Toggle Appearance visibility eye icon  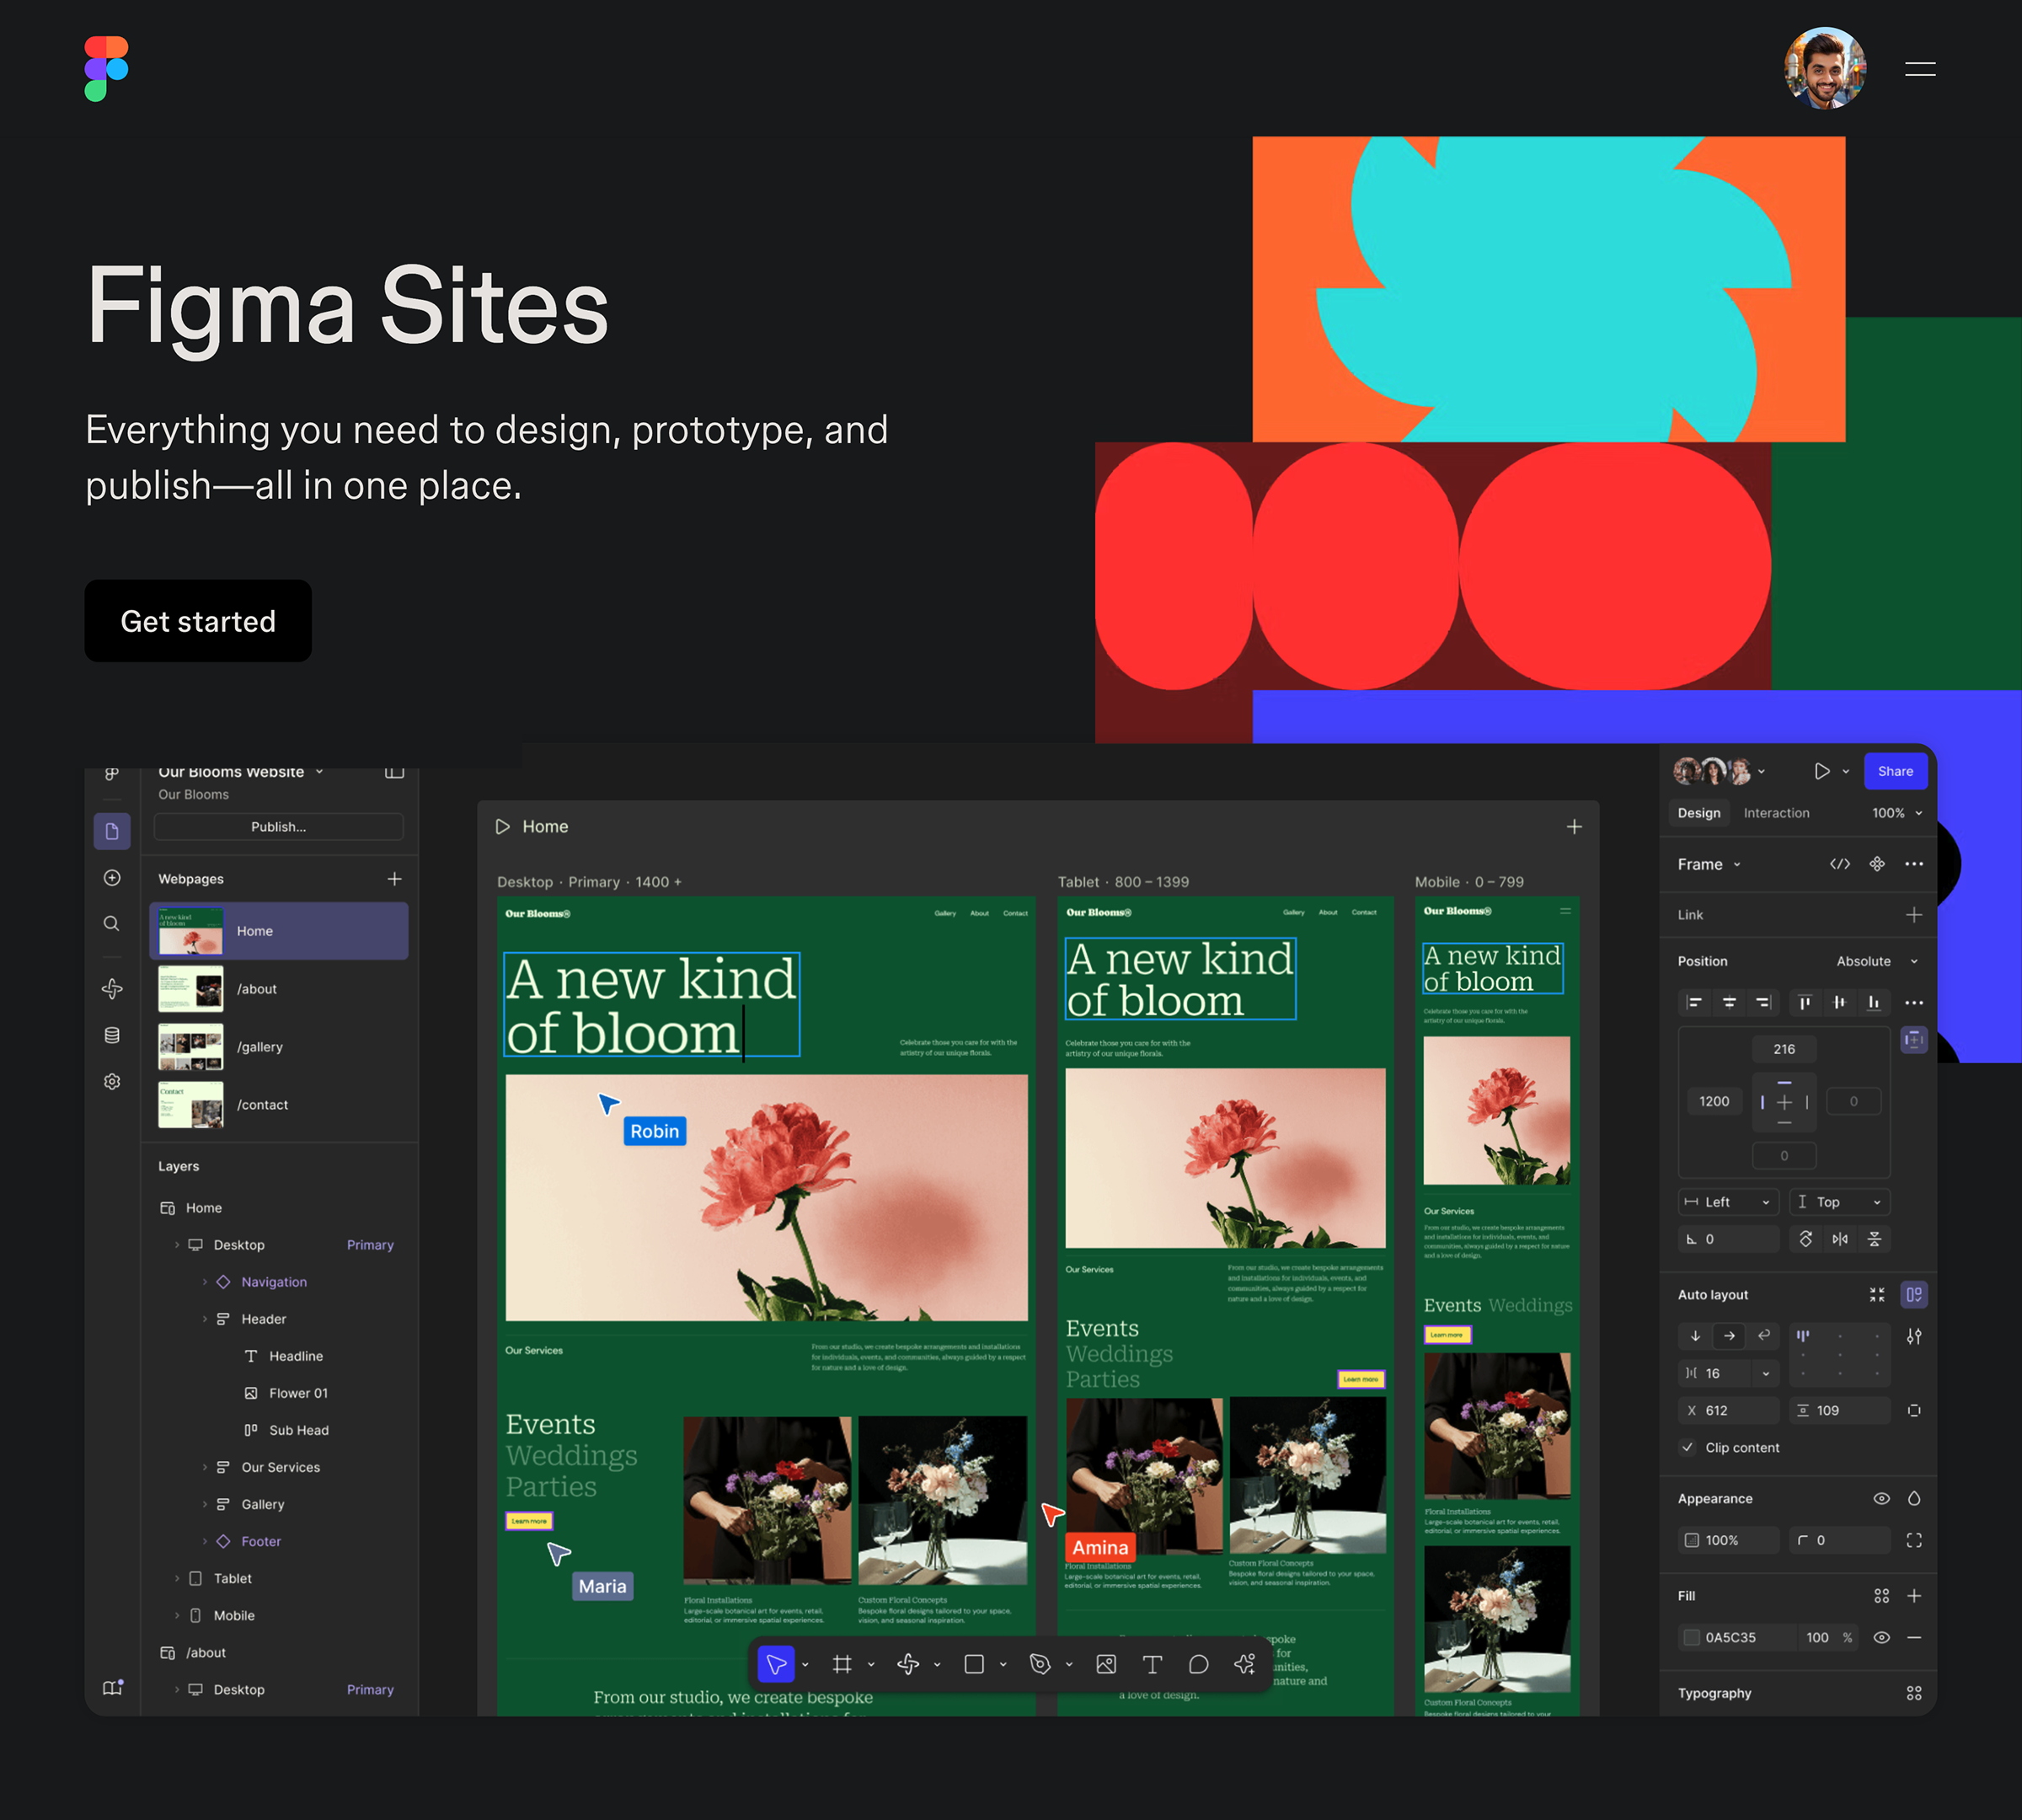(x=1881, y=1498)
